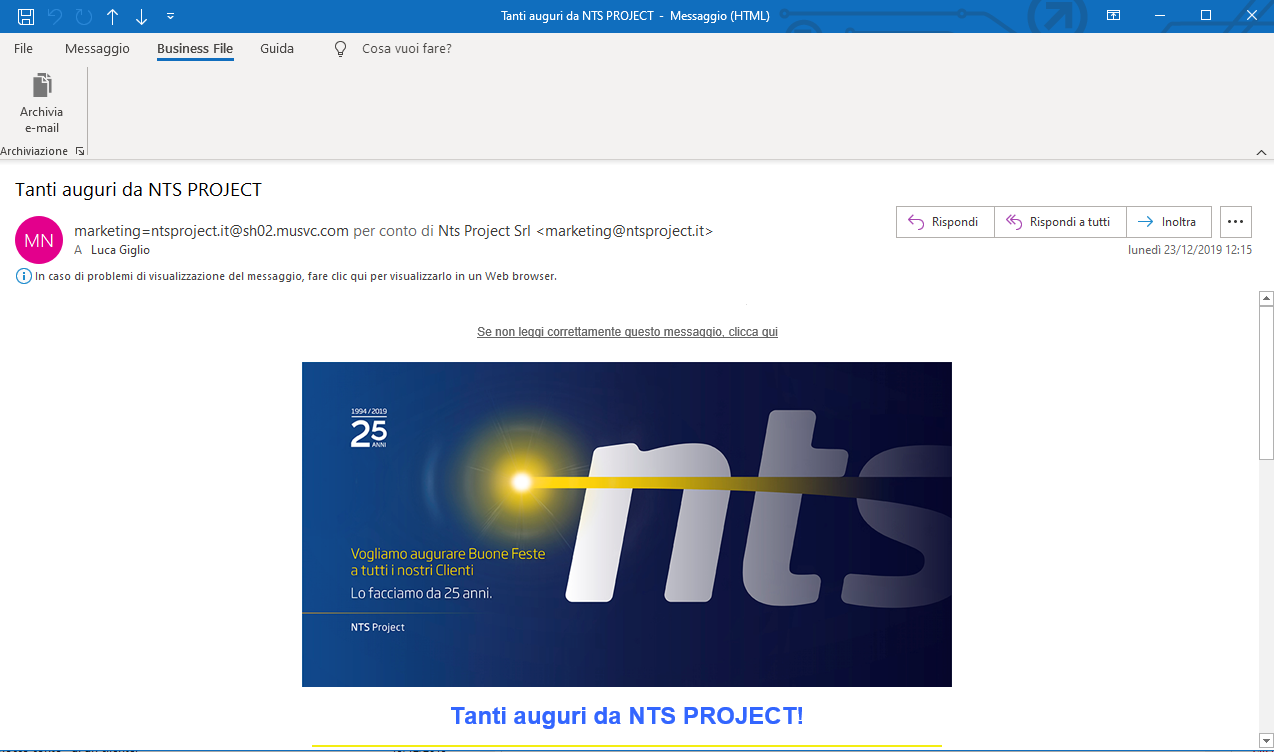Click the info icon in the message bar
Viewport: 1274px width, 752px height.
pos(24,276)
